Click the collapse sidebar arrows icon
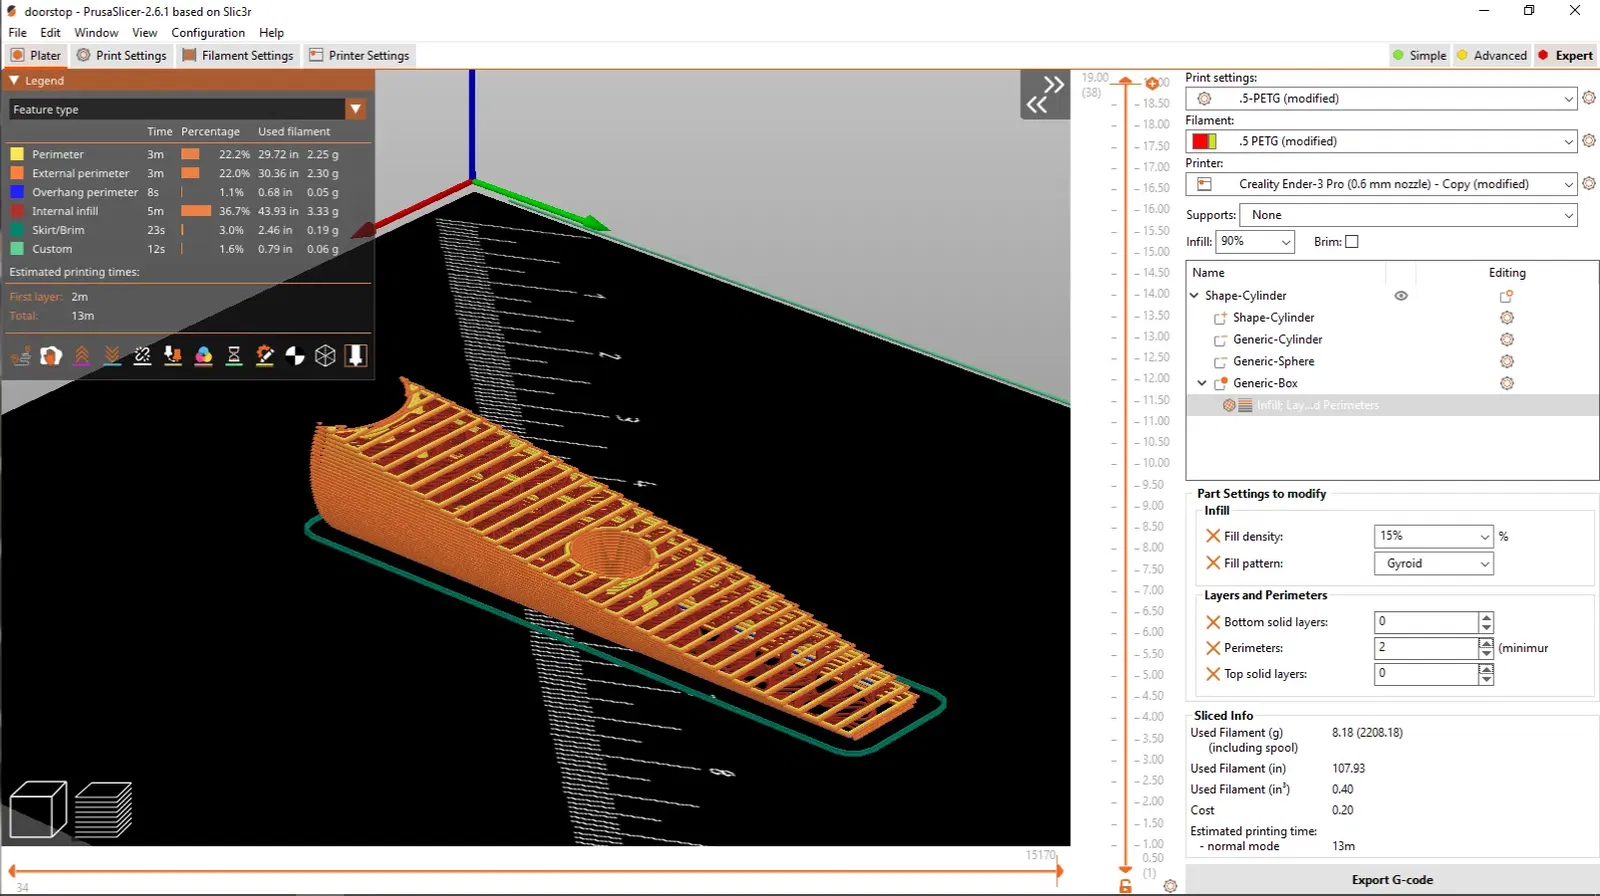Viewport: 1600px width, 896px height. point(1045,94)
